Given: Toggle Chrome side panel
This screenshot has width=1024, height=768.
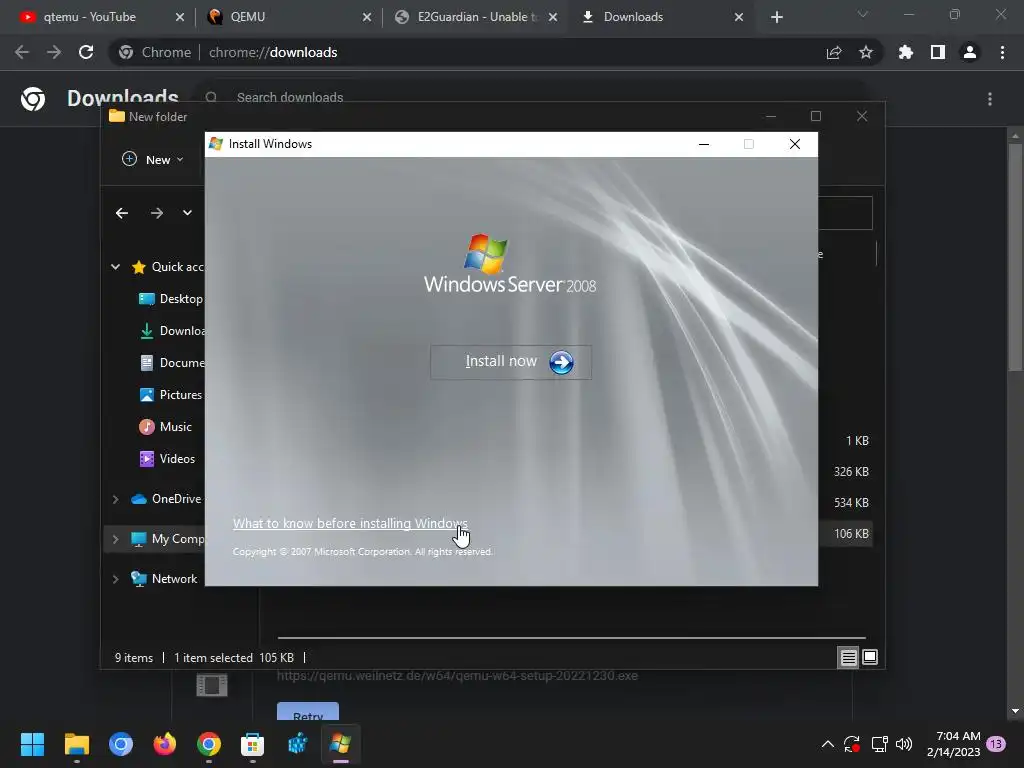Looking at the screenshot, I should point(938,52).
